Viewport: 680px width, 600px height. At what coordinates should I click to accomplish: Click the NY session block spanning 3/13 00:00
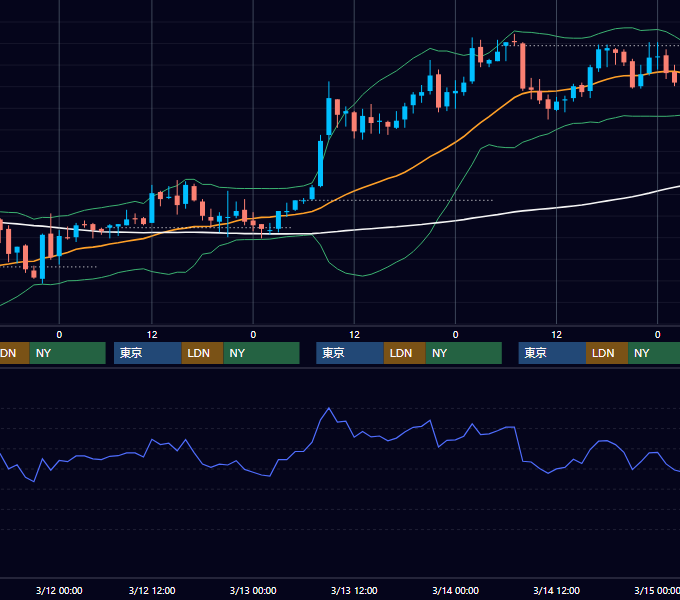pyautogui.click(x=262, y=353)
